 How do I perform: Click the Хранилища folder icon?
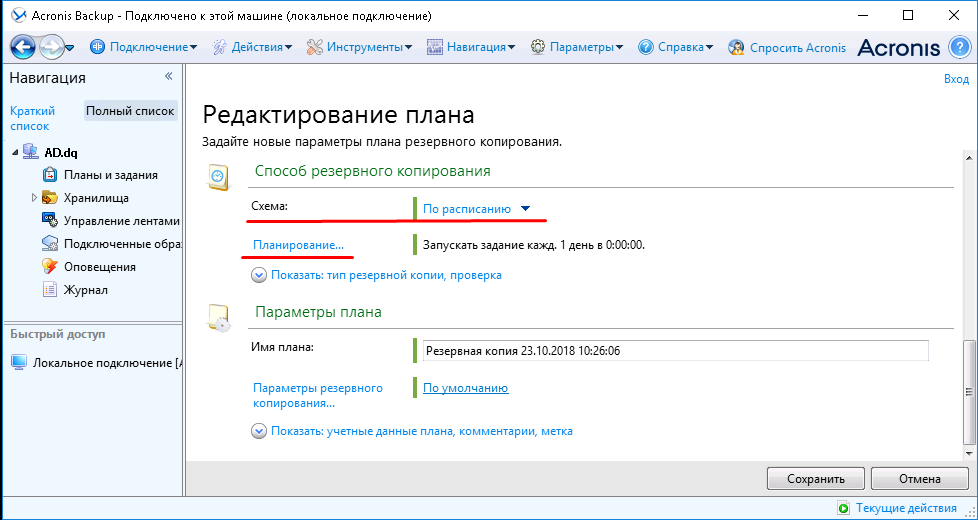coord(50,198)
